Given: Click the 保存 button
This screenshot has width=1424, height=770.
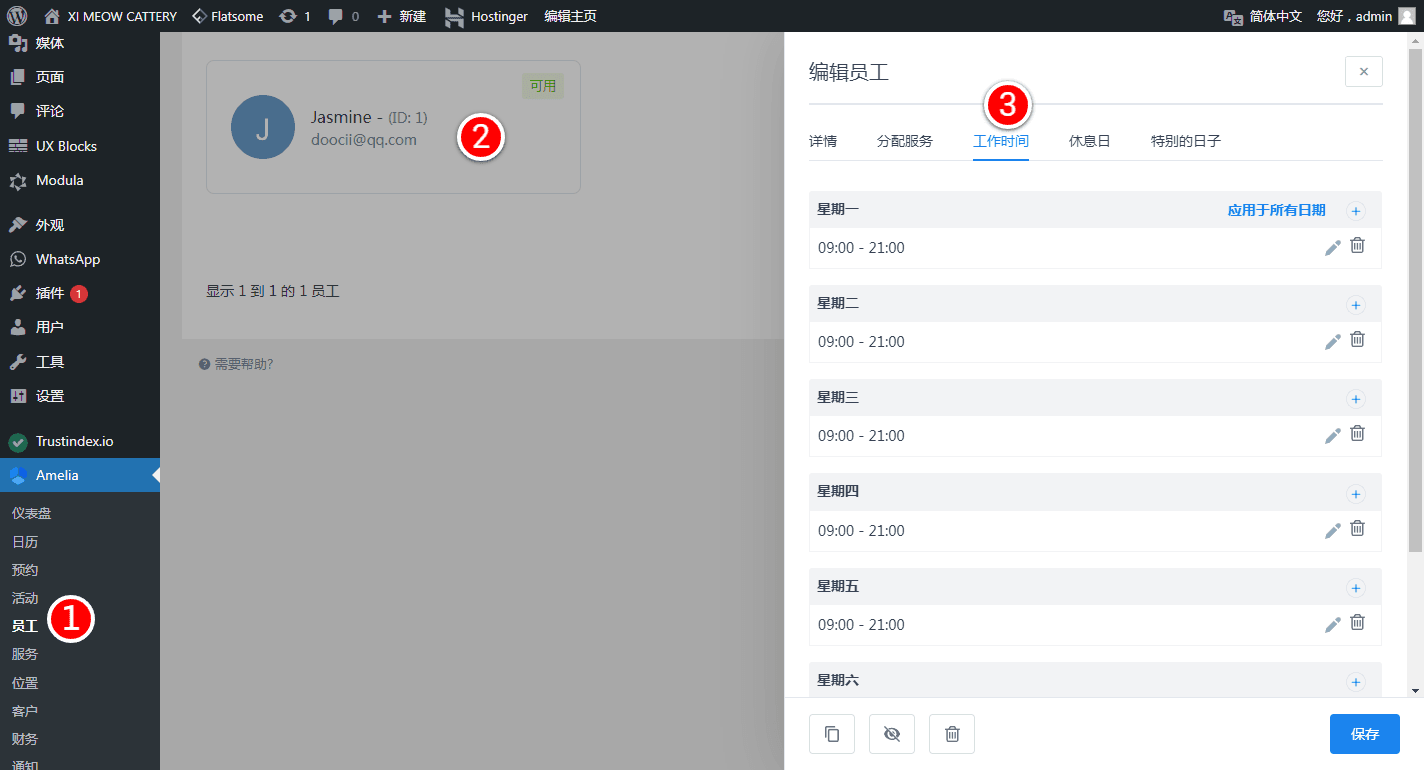Looking at the screenshot, I should (1364, 734).
